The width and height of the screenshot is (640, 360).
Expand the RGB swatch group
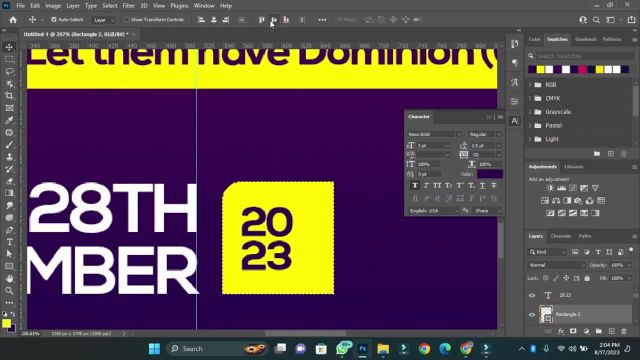[x=531, y=85]
